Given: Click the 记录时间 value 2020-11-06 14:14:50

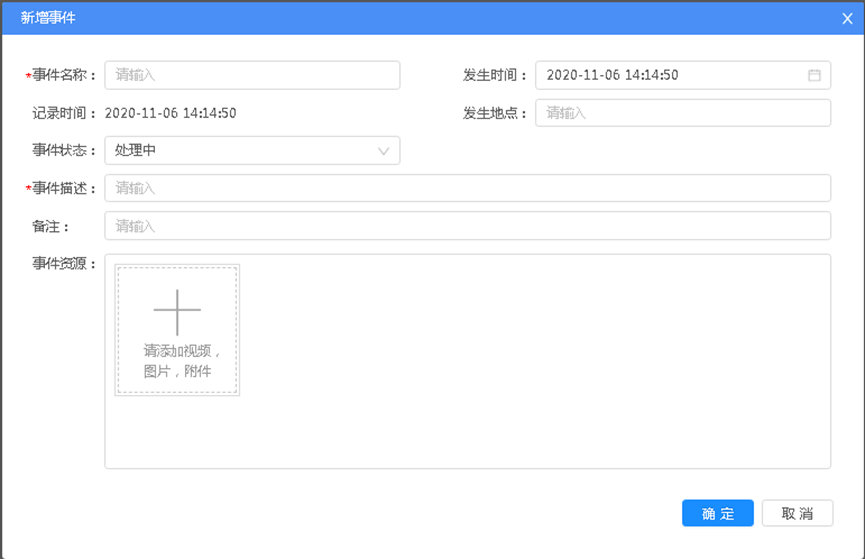Looking at the screenshot, I should 170,113.
